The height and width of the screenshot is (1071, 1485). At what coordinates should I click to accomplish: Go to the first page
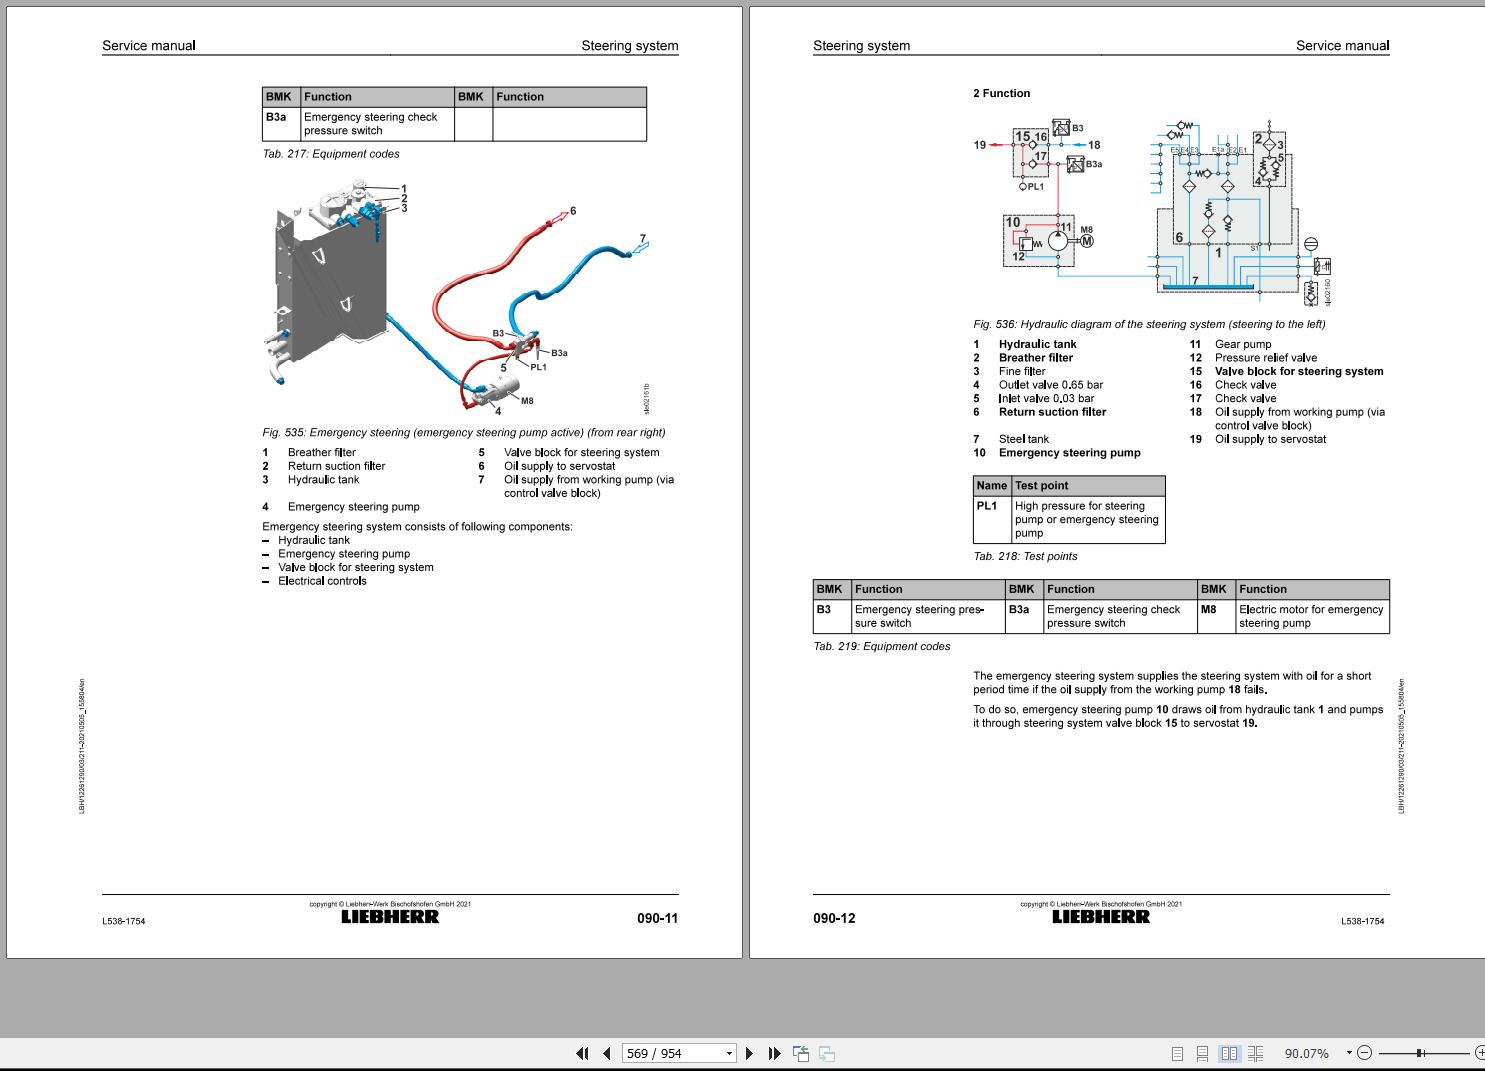point(583,1053)
